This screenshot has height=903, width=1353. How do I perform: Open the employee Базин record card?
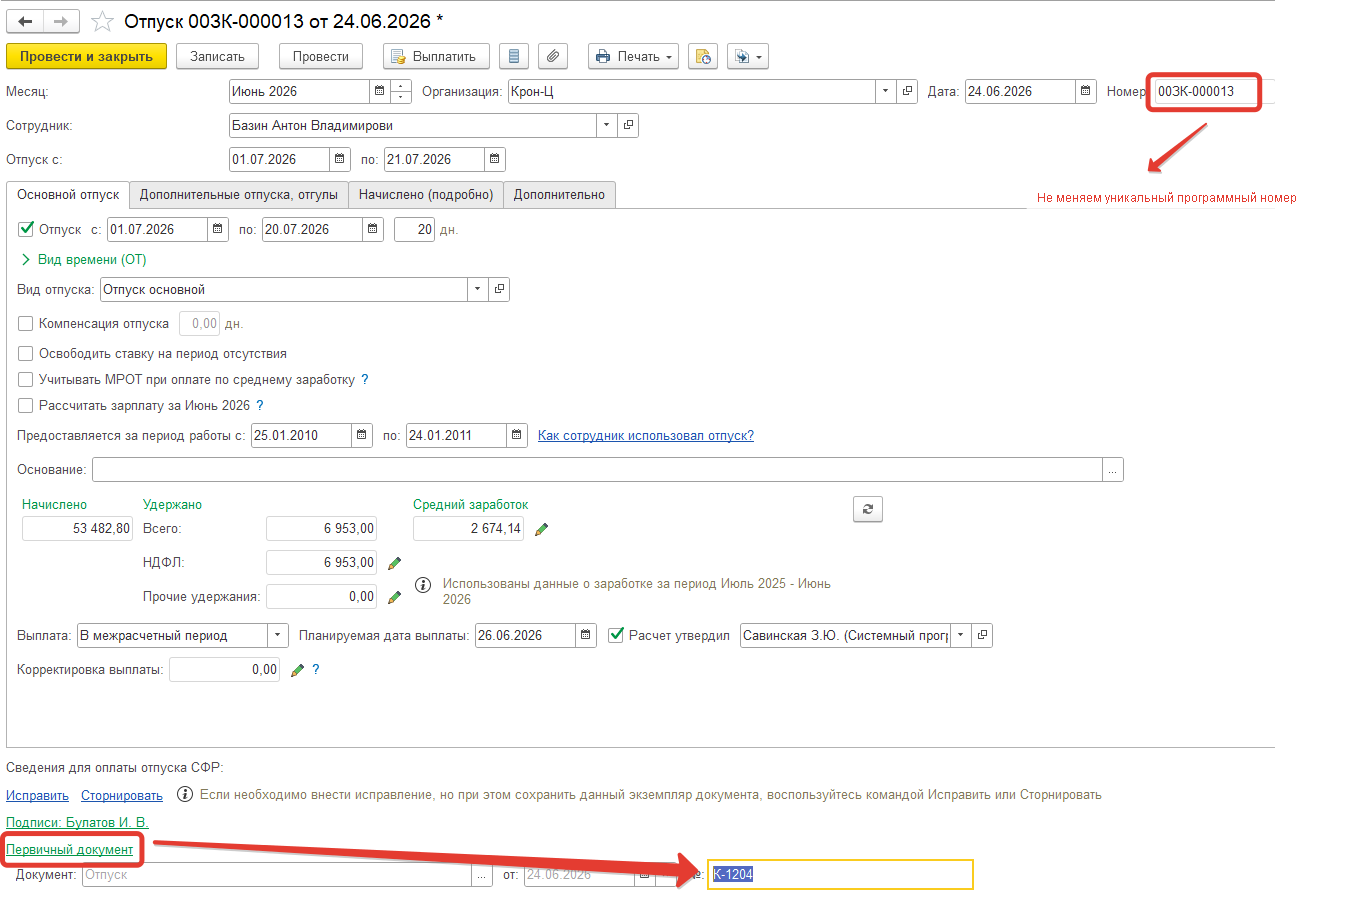(628, 125)
